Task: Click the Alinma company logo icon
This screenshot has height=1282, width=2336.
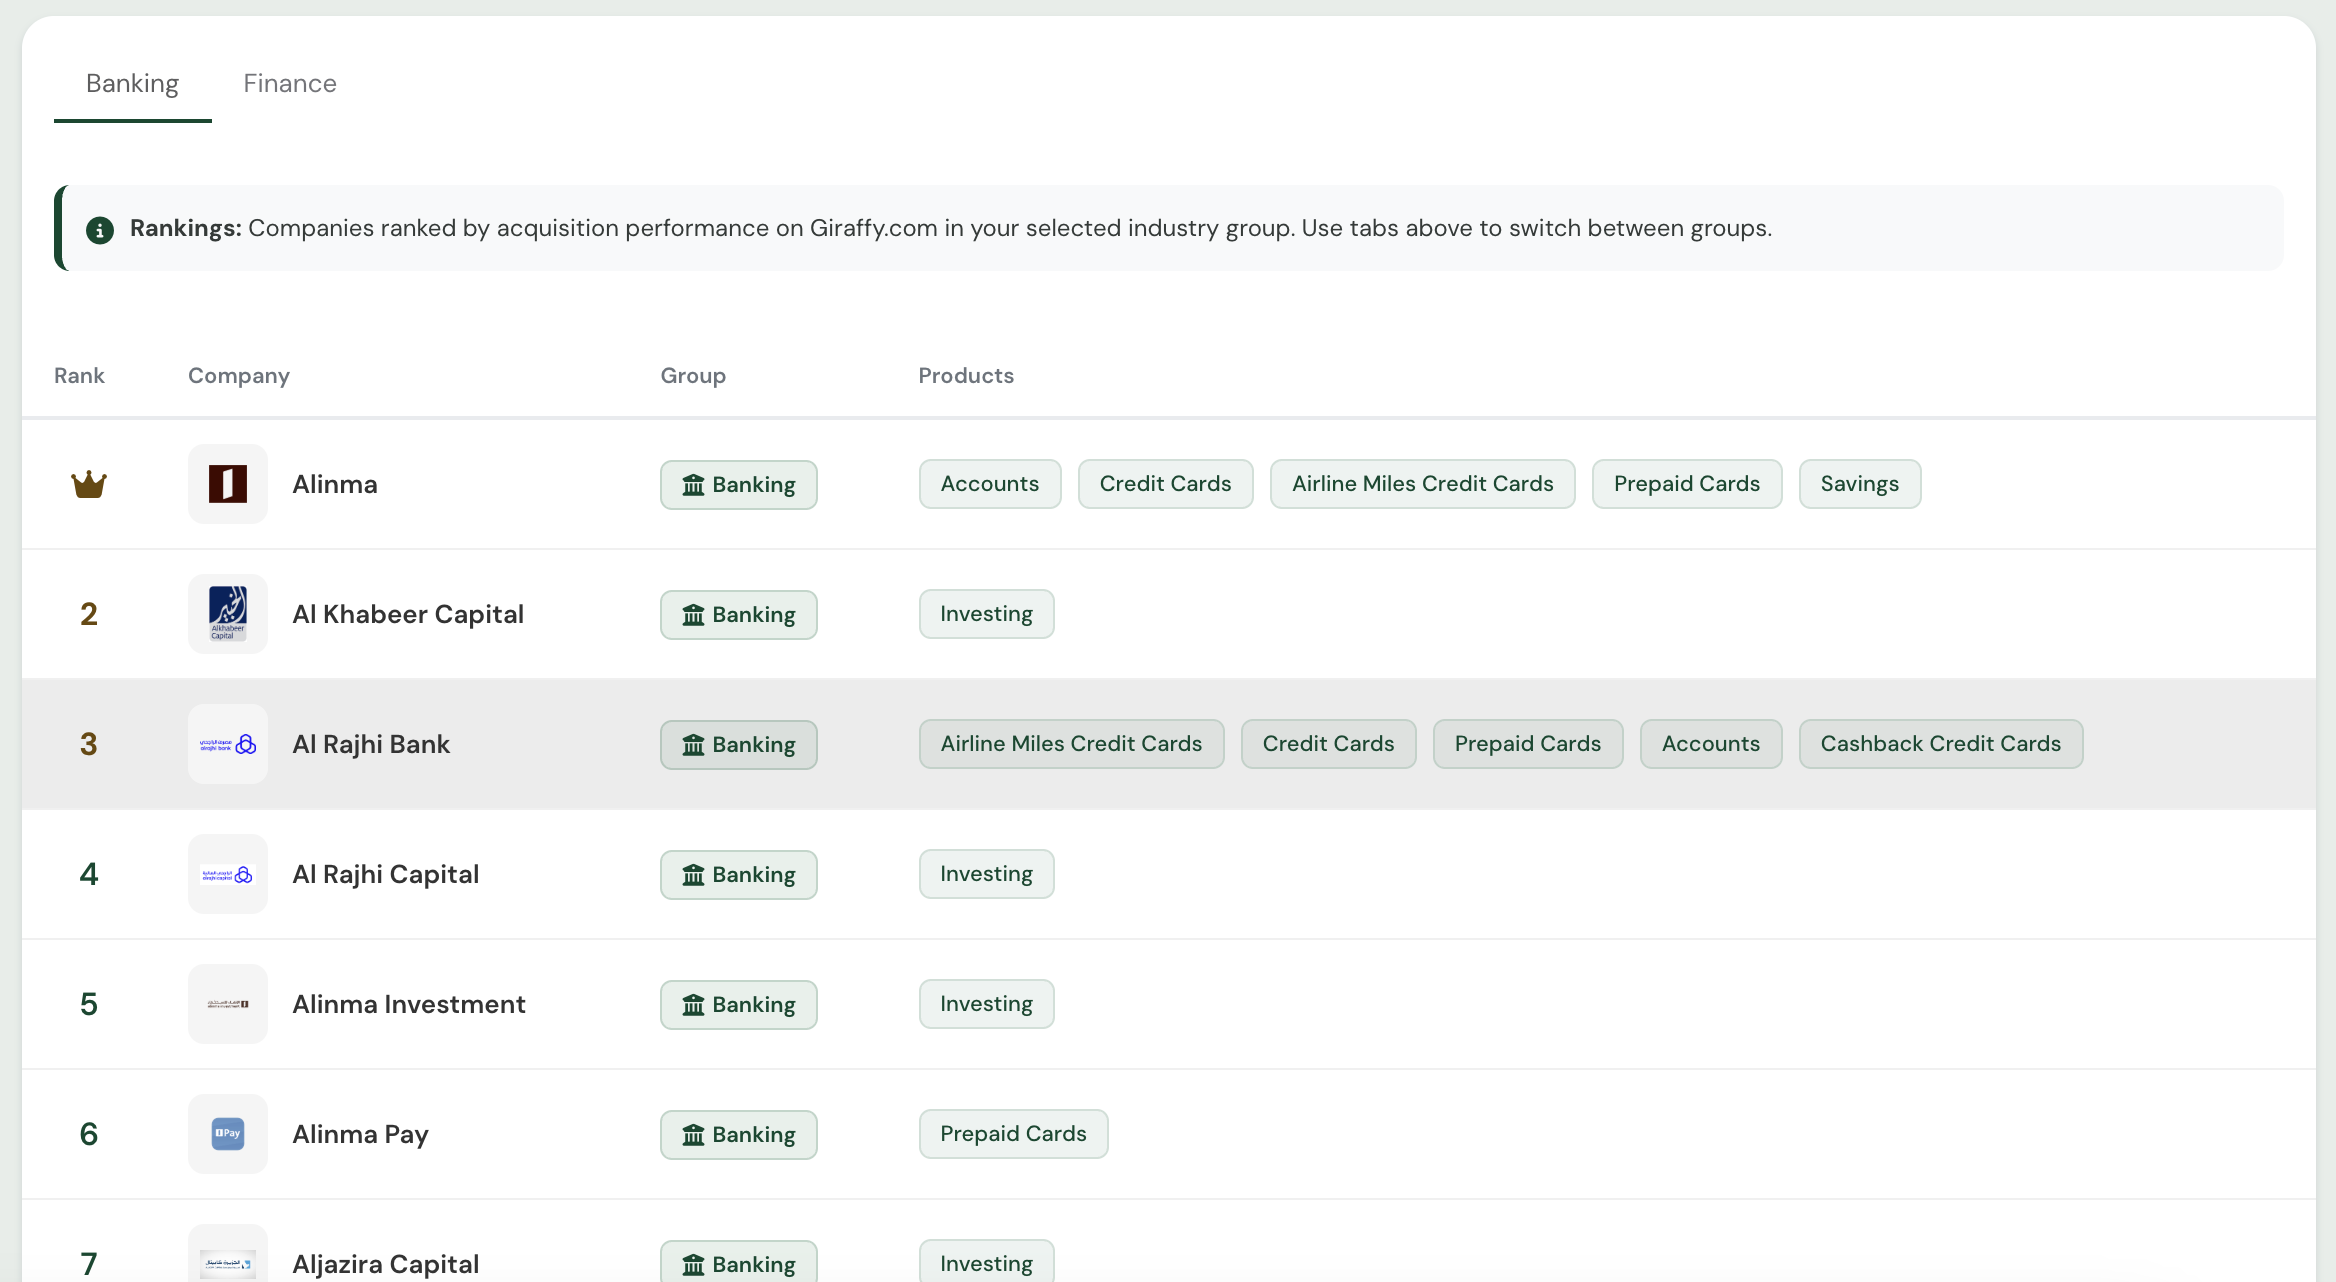Action: [x=228, y=484]
